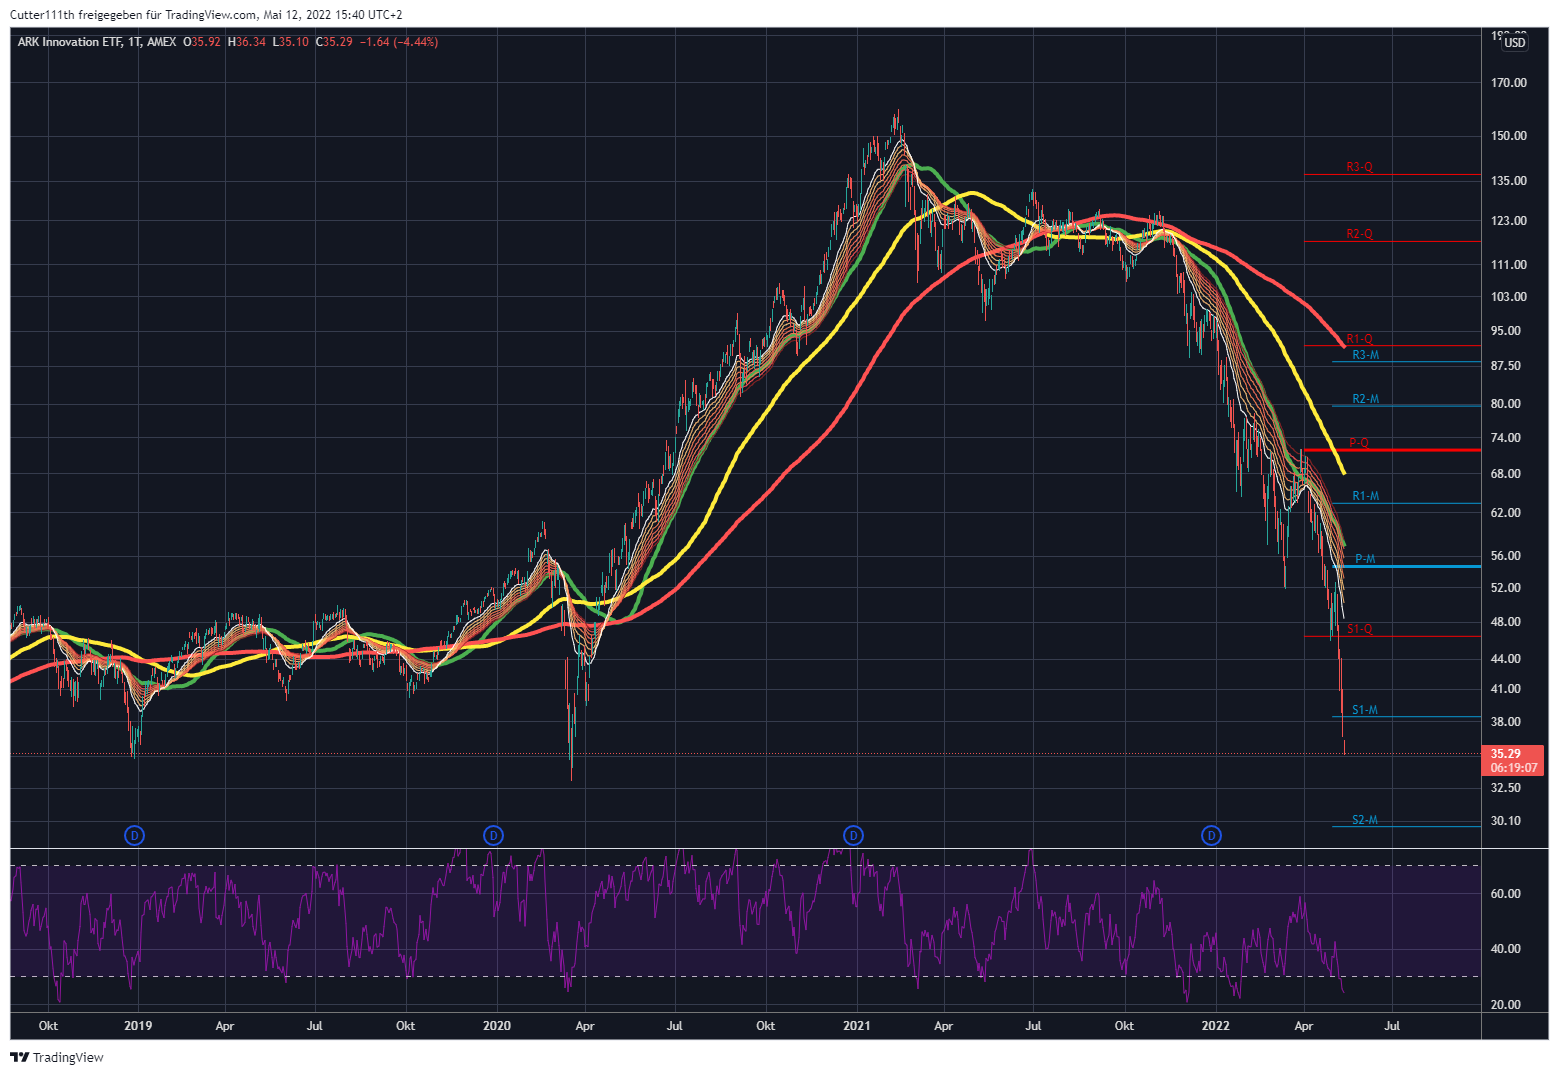Click 60.00 on the RSI scale
Viewport: 1559px width, 1075px height.
(1506, 894)
